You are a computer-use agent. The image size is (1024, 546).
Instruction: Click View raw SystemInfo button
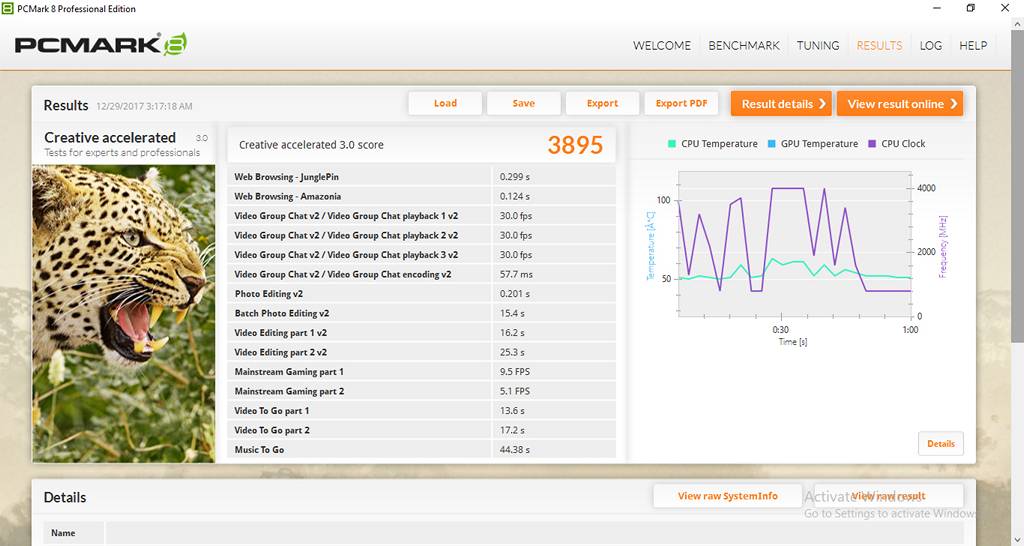[728, 496]
